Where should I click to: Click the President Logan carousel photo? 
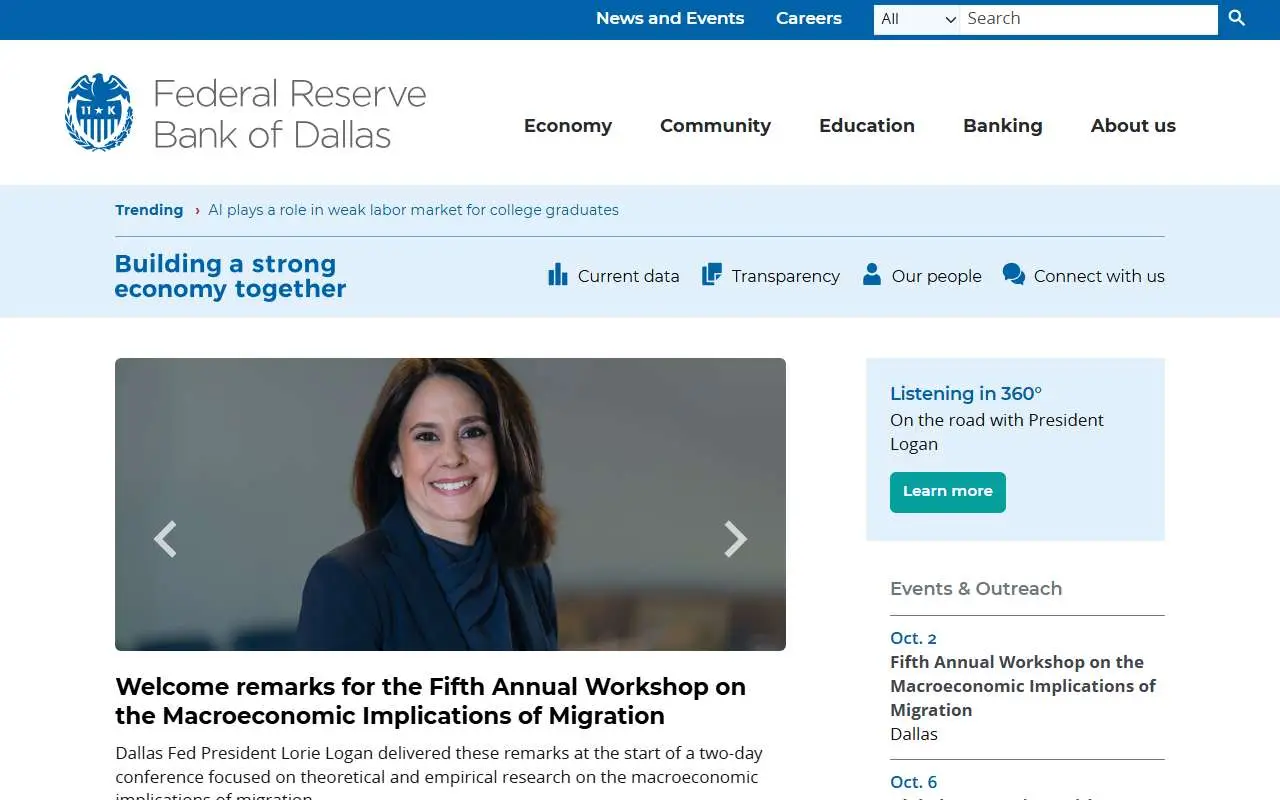pos(450,504)
